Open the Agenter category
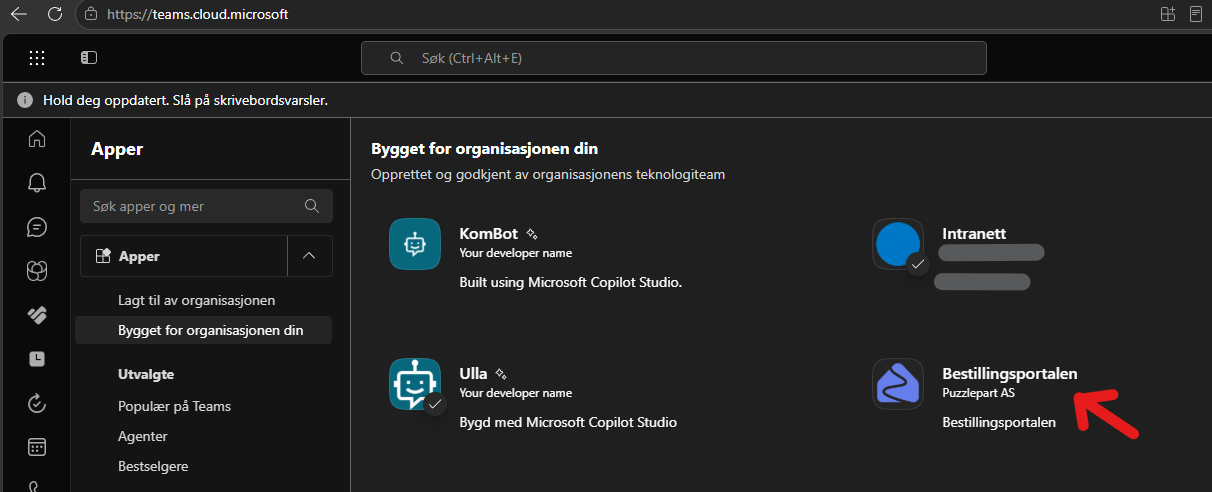The height and width of the screenshot is (492, 1212). tap(143, 436)
